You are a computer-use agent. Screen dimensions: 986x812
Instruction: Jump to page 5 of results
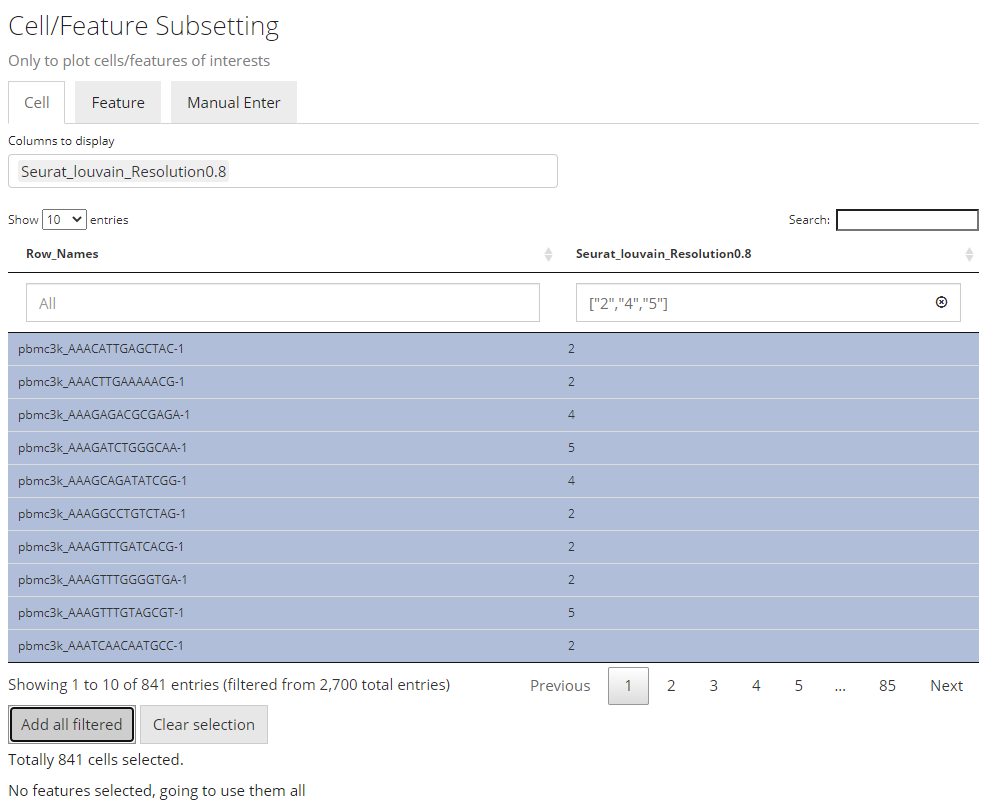click(799, 686)
